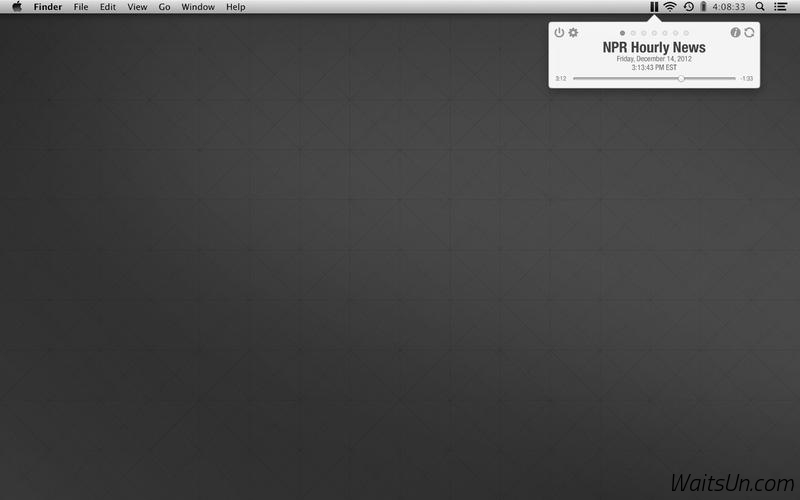
Task: Click the NPR Hourly News title
Action: tap(654, 47)
